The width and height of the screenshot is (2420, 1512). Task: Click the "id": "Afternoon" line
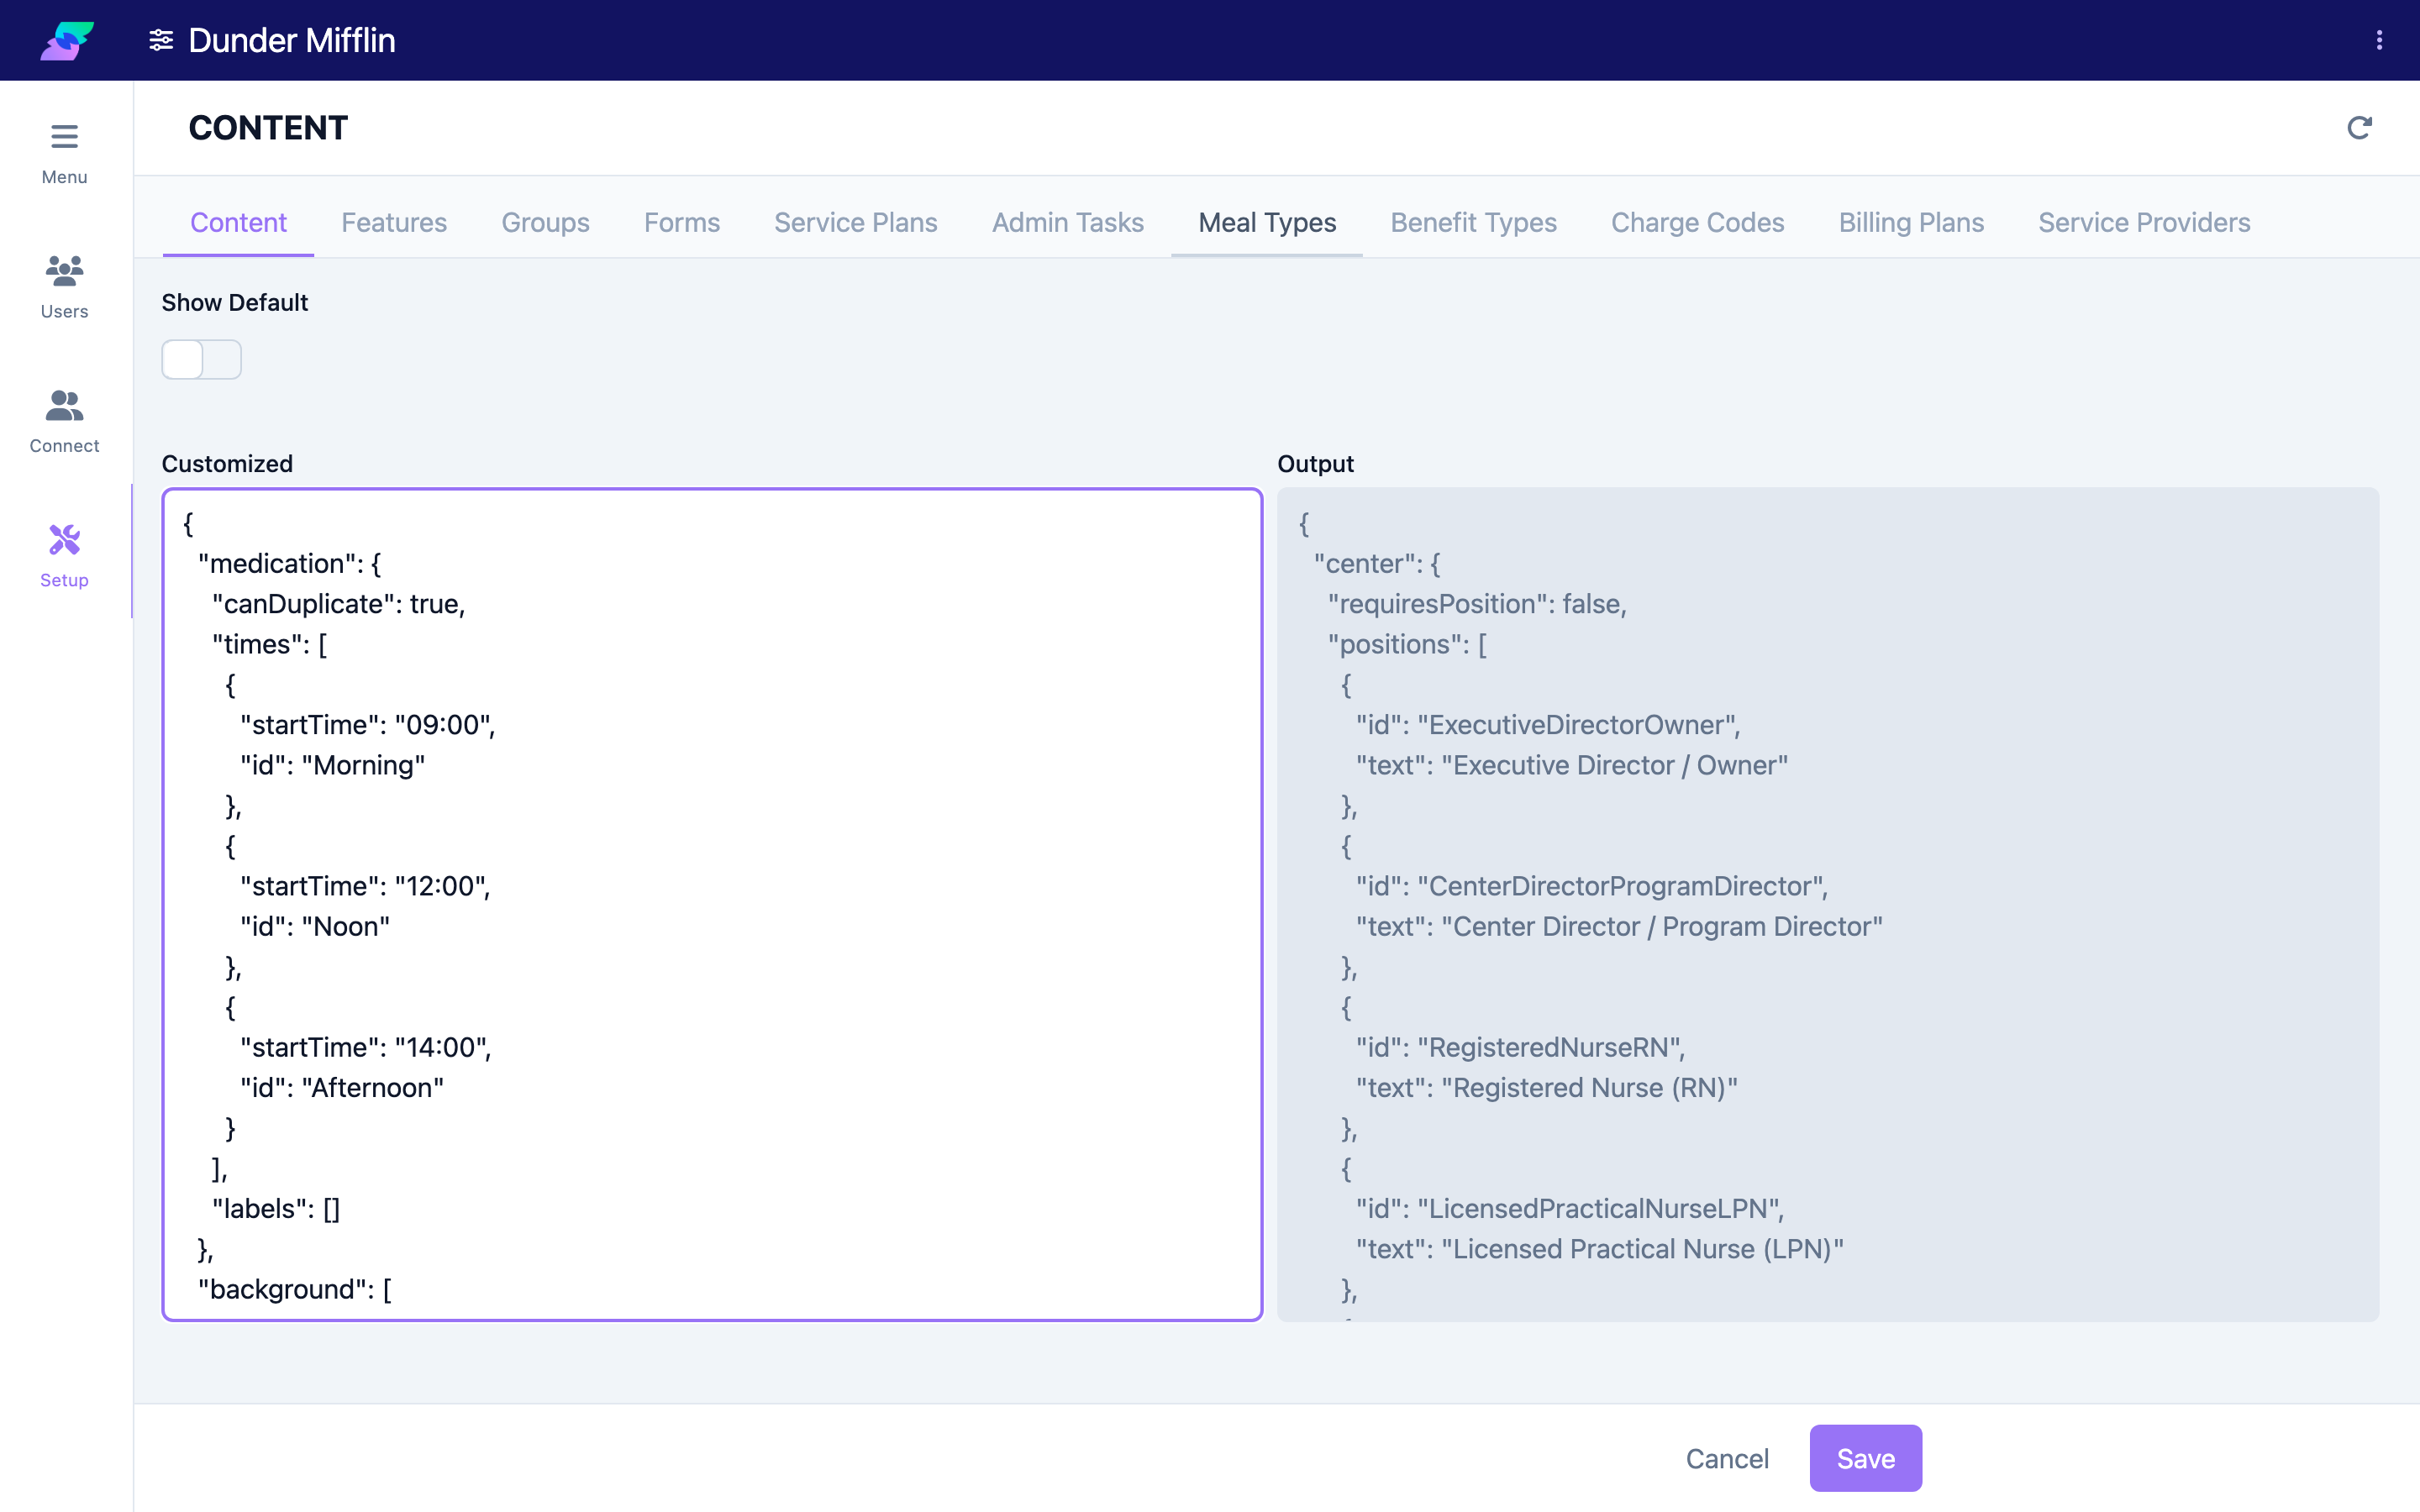point(342,1088)
